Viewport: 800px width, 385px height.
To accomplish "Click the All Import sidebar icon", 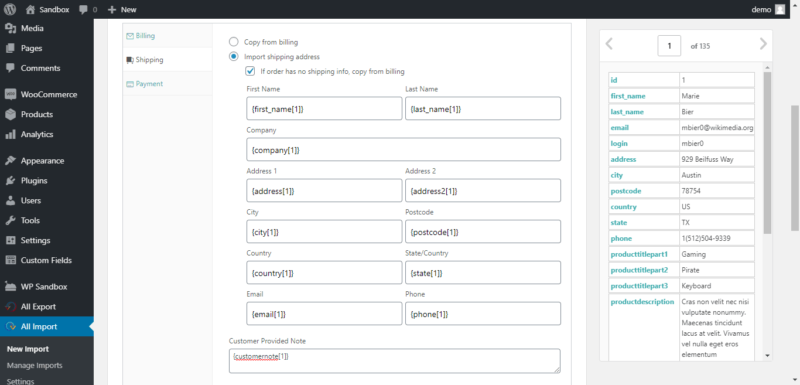I will pyautogui.click(x=10, y=327).
